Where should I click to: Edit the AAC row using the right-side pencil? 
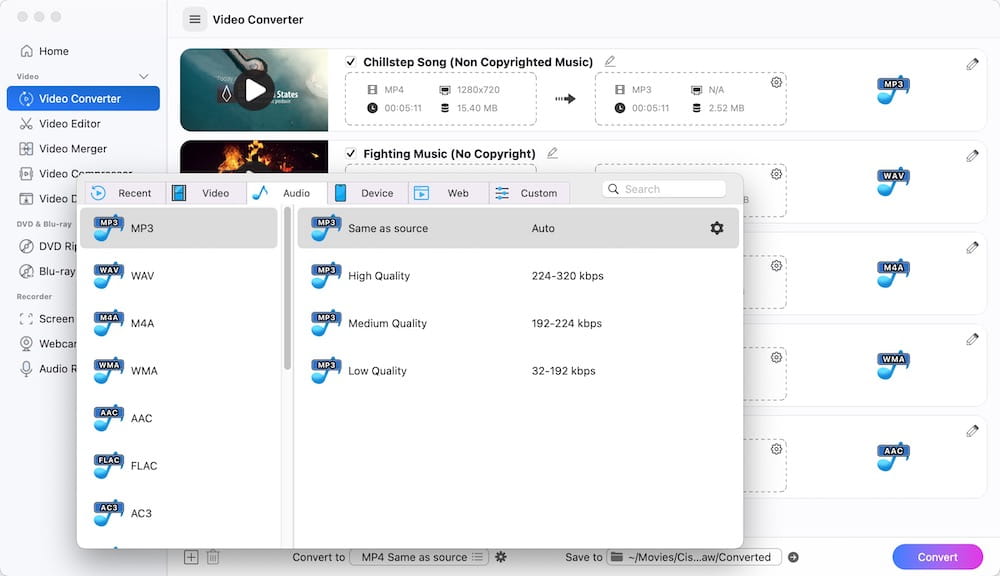click(x=972, y=431)
